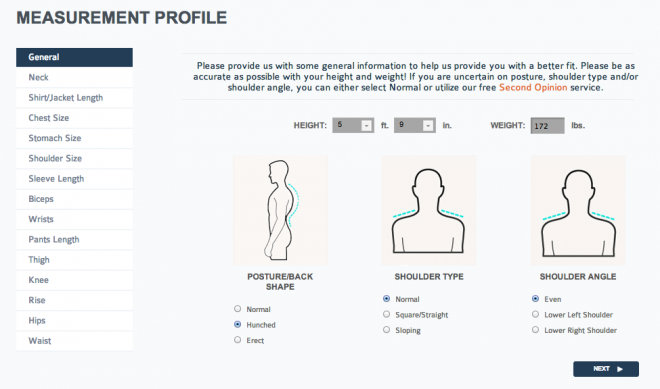Image resolution: width=660 pixels, height=389 pixels.
Task: Open the Second Opinion service link
Action: coord(533,88)
